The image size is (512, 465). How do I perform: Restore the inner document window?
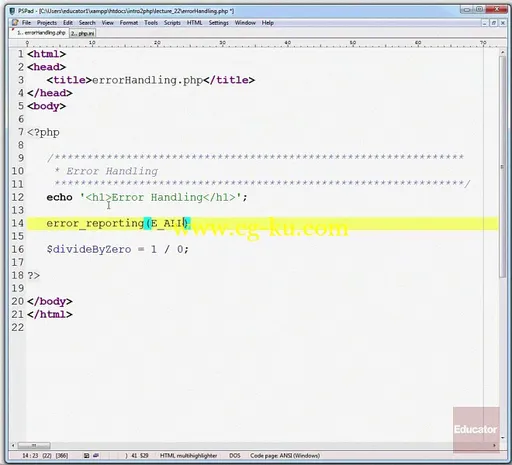click(494, 23)
